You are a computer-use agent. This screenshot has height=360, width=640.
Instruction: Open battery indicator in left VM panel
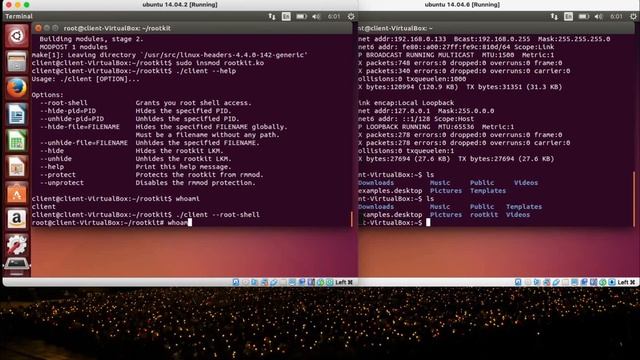(x=301, y=16)
